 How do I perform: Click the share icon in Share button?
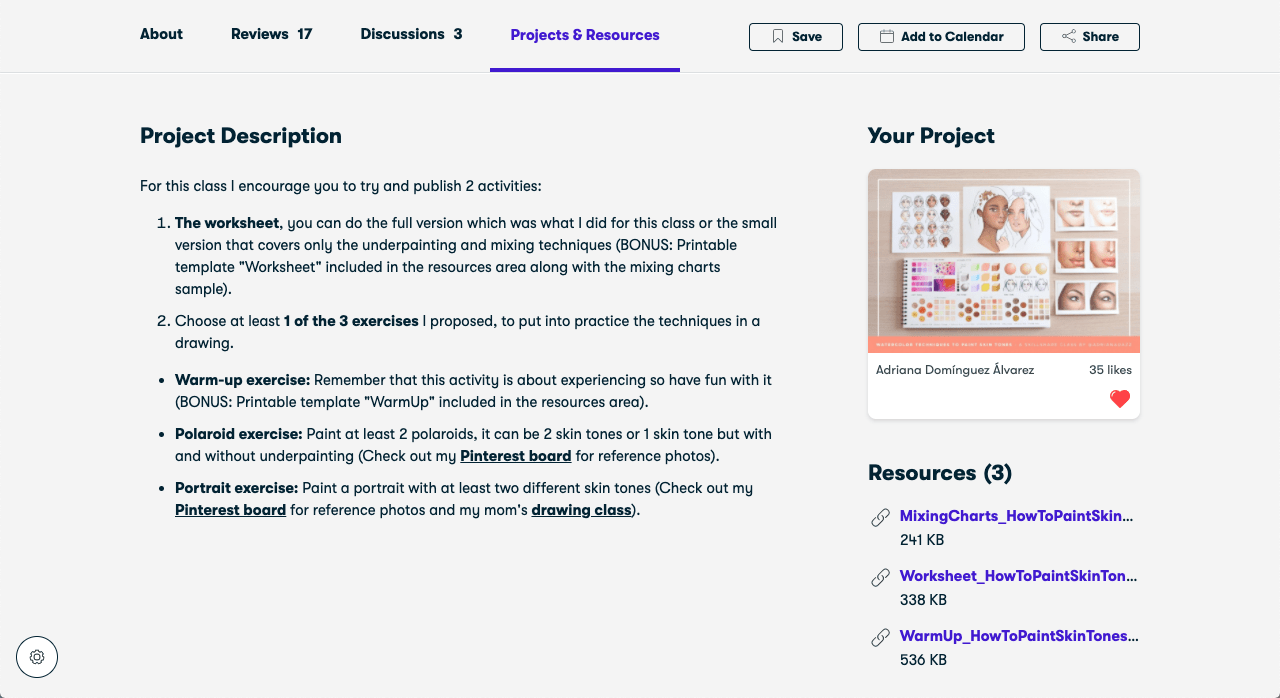pos(1069,37)
